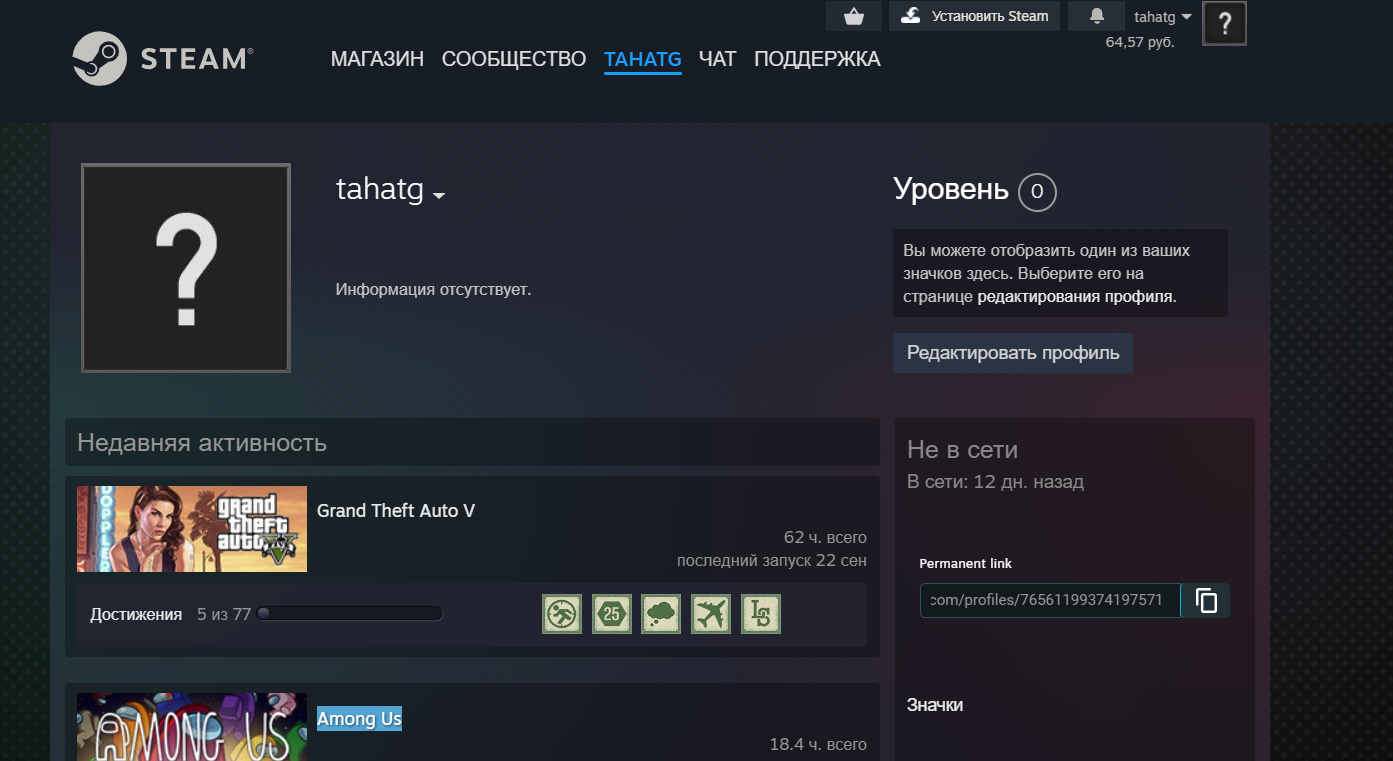Click the GTA V achievements progress bar

[349, 614]
